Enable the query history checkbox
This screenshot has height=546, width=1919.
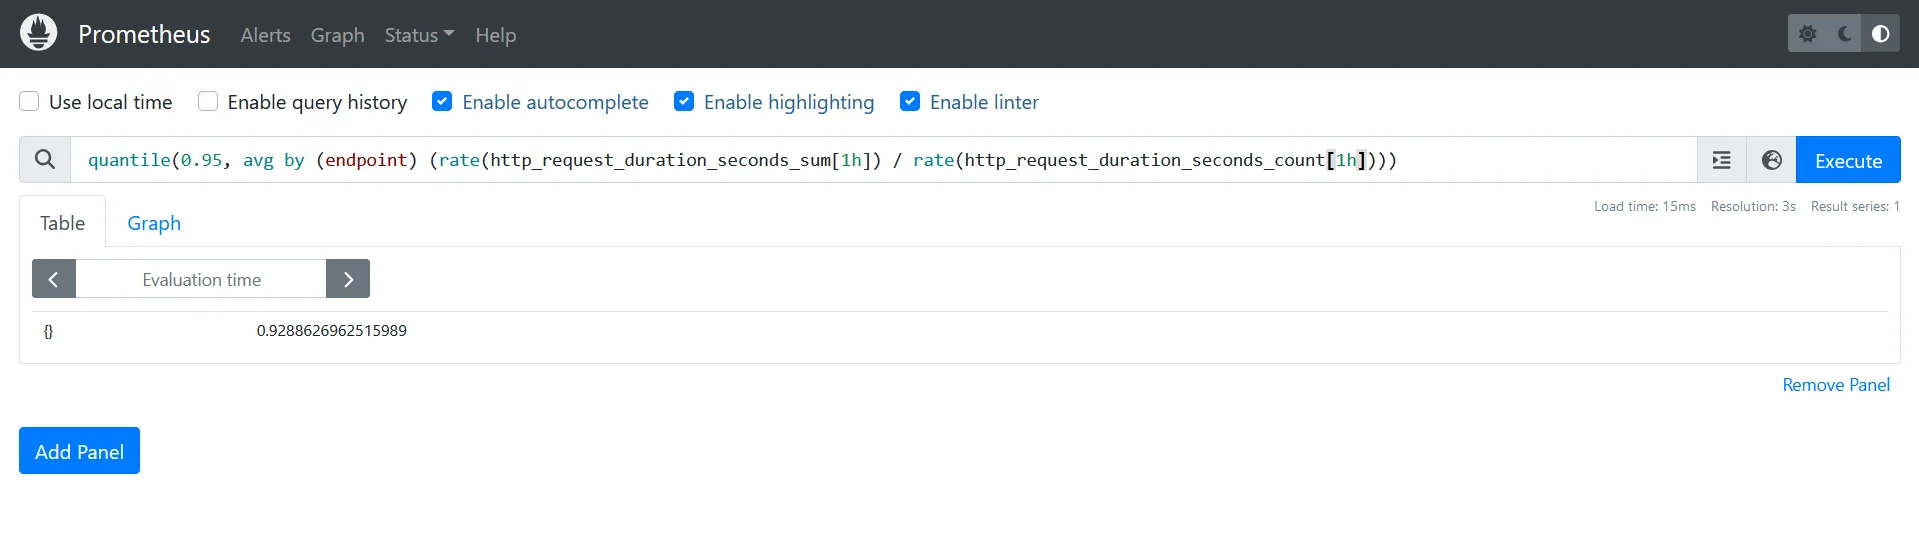pyautogui.click(x=208, y=101)
